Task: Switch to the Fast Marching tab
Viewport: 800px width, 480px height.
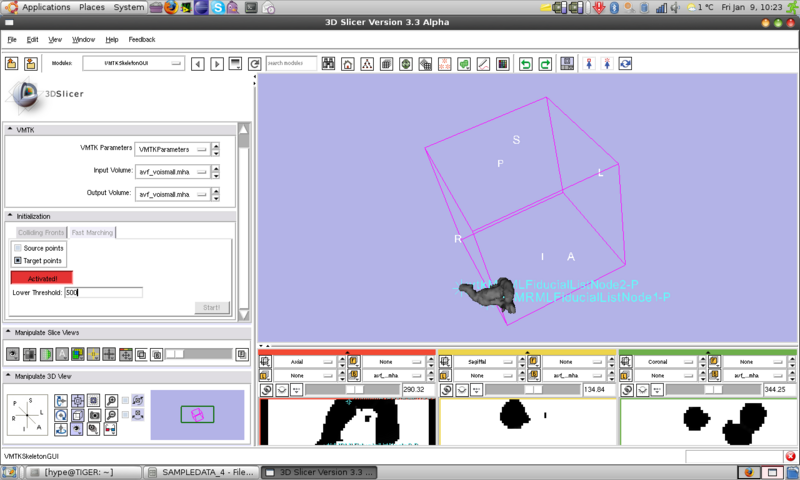Action: (x=92, y=232)
